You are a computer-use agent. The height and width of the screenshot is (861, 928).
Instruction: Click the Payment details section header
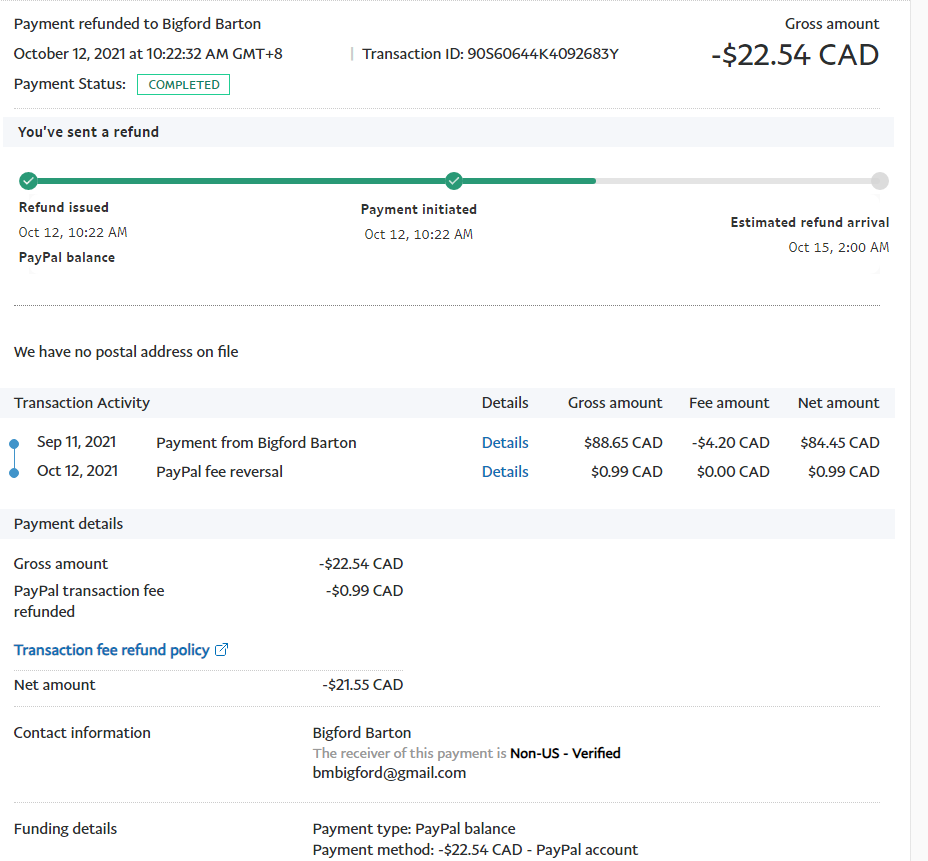click(69, 524)
